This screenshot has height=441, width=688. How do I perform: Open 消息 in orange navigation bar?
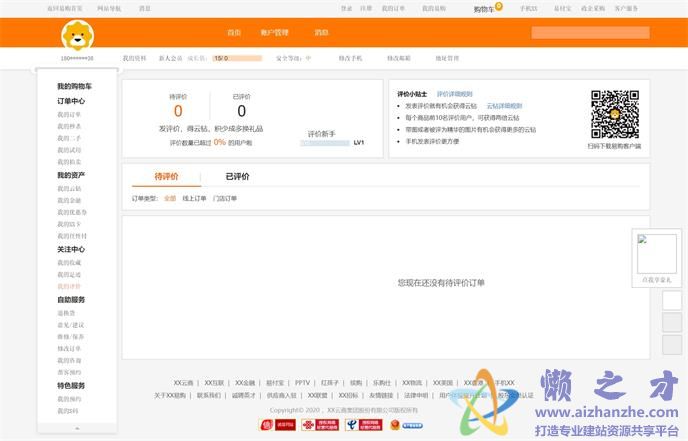(322, 32)
